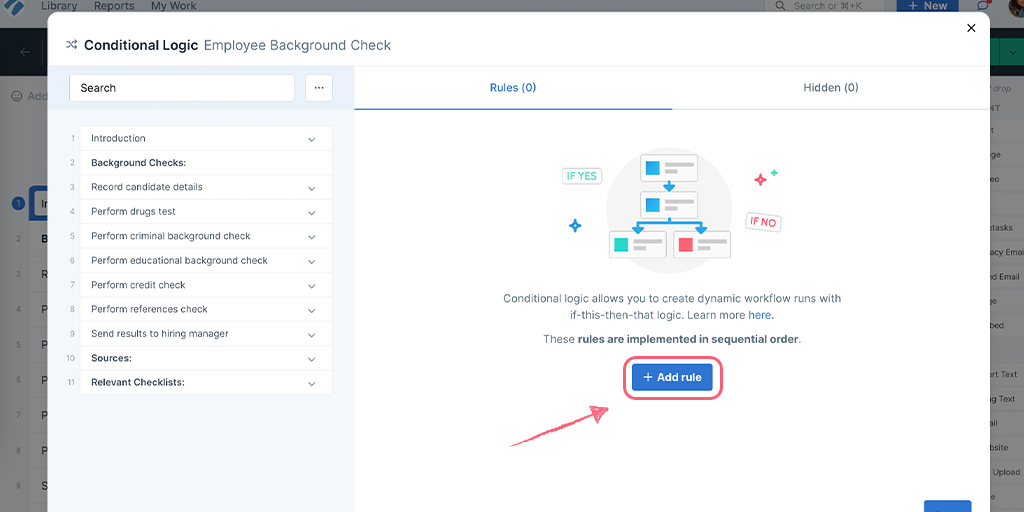
Task: Click into the Search input field
Action: tap(182, 88)
